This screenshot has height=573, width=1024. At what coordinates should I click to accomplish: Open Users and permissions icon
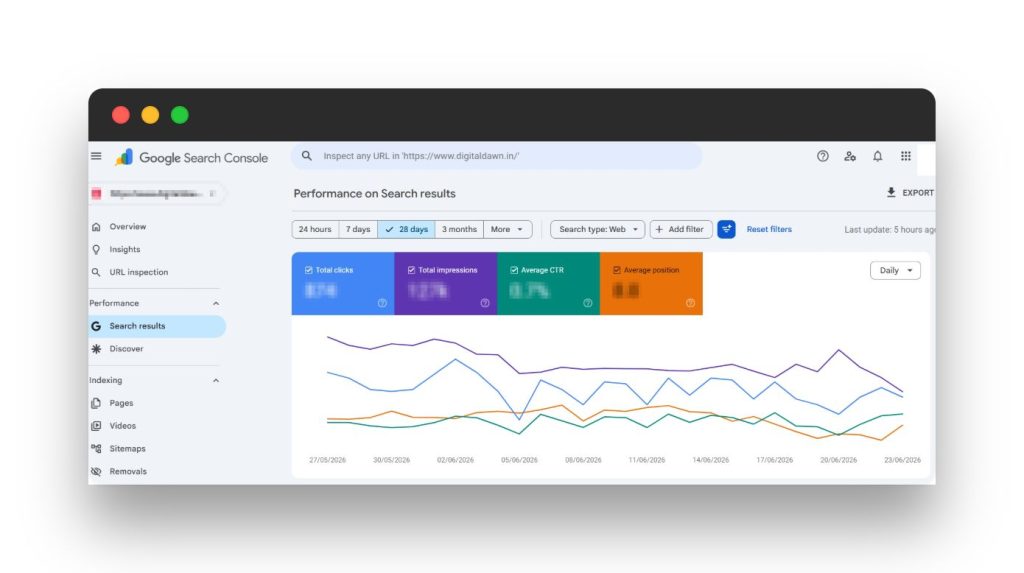[x=850, y=156]
